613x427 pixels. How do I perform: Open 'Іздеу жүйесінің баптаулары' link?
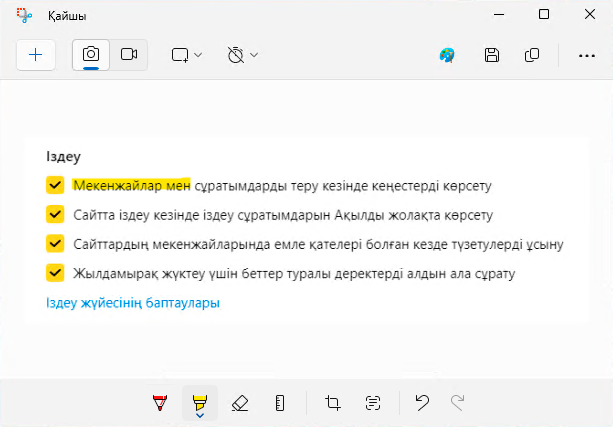132,302
